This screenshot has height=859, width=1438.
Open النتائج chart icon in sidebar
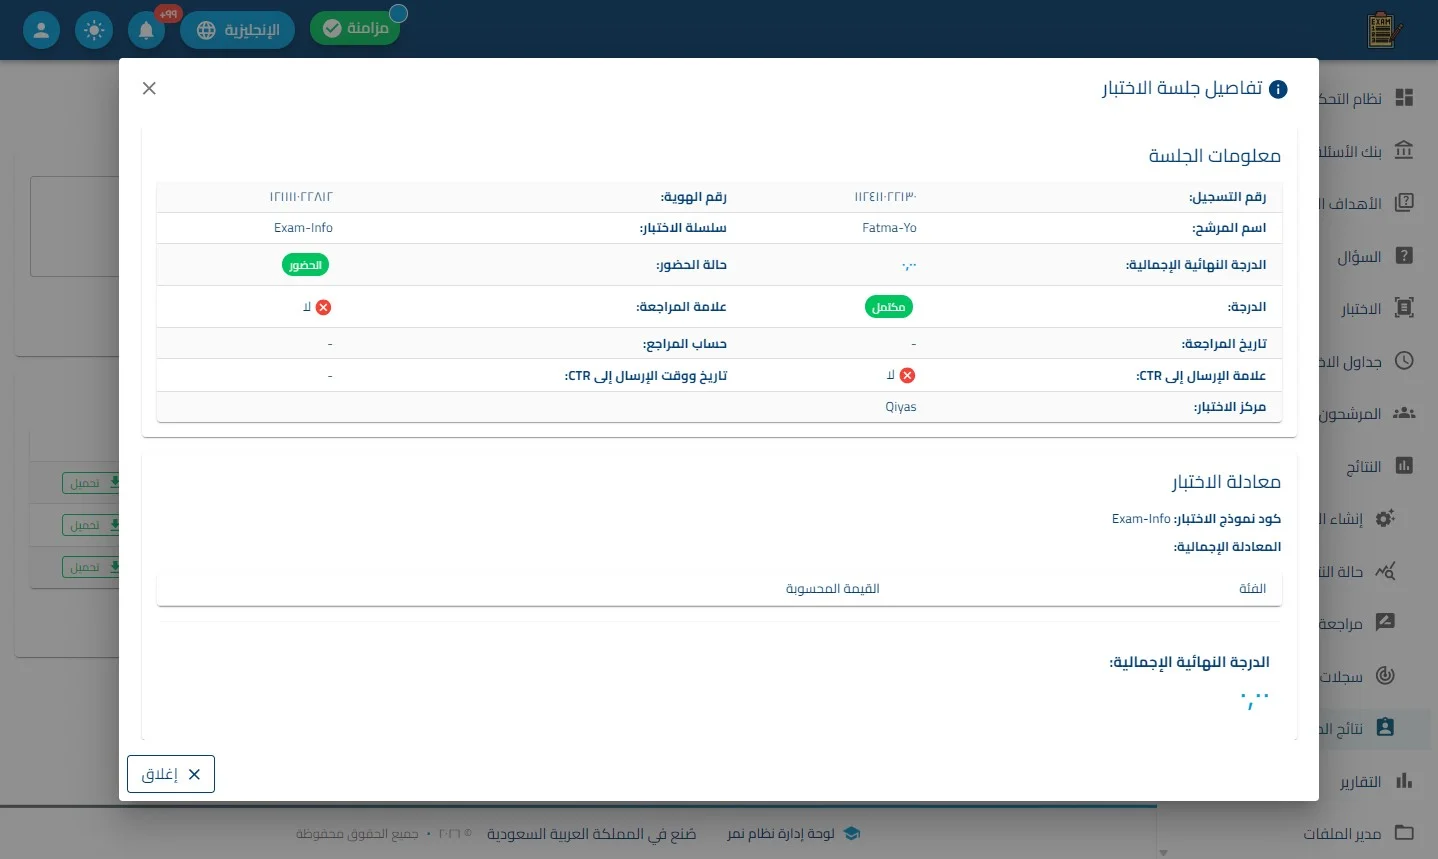coord(1404,466)
